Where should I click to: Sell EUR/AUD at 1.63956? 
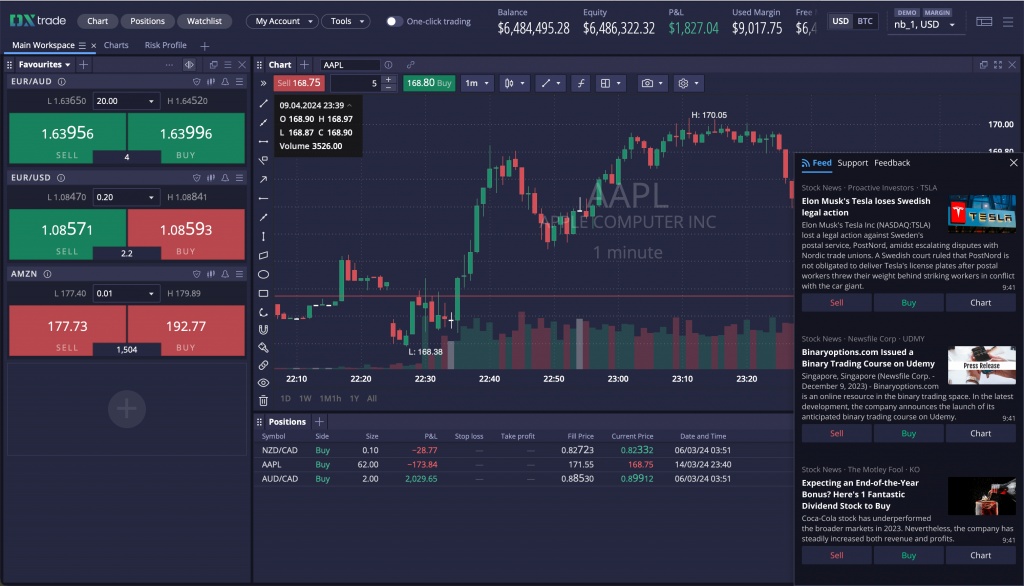click(67, 138)
